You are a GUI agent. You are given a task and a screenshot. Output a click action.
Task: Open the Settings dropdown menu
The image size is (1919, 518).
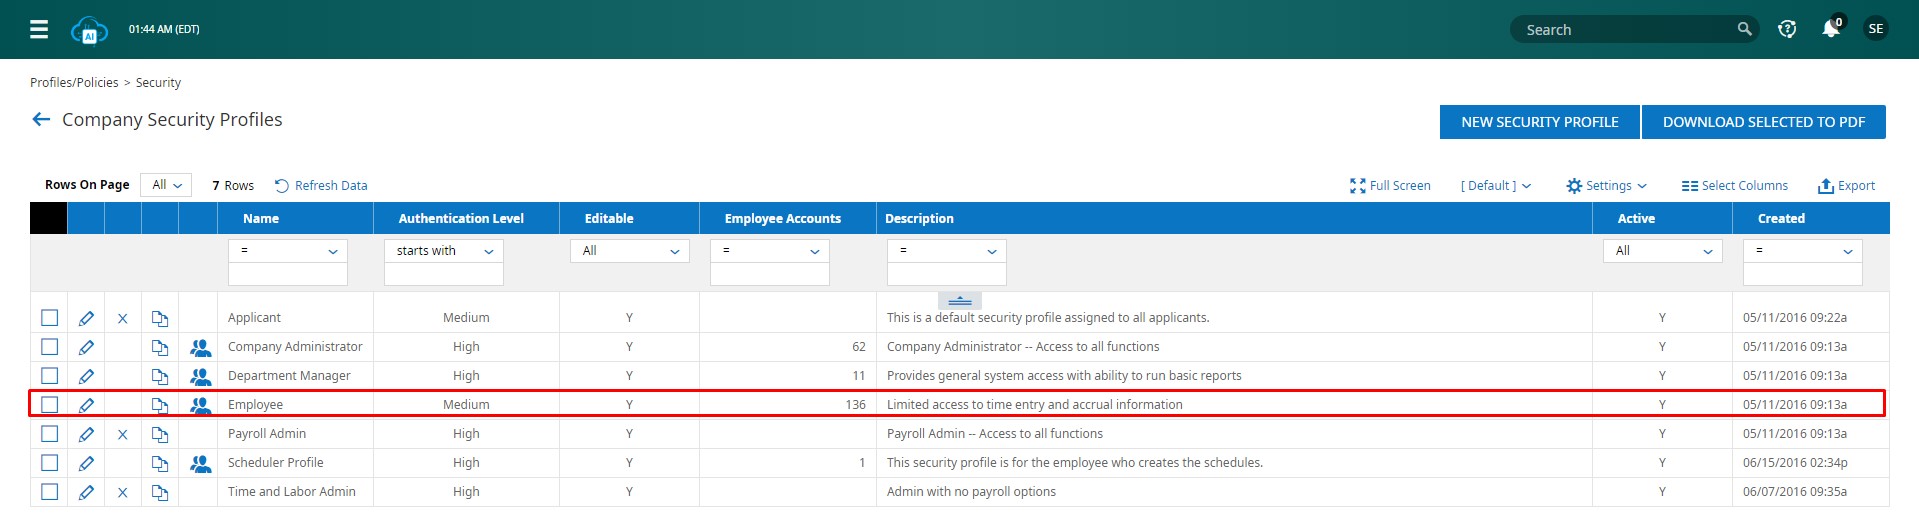[1606, 186]
